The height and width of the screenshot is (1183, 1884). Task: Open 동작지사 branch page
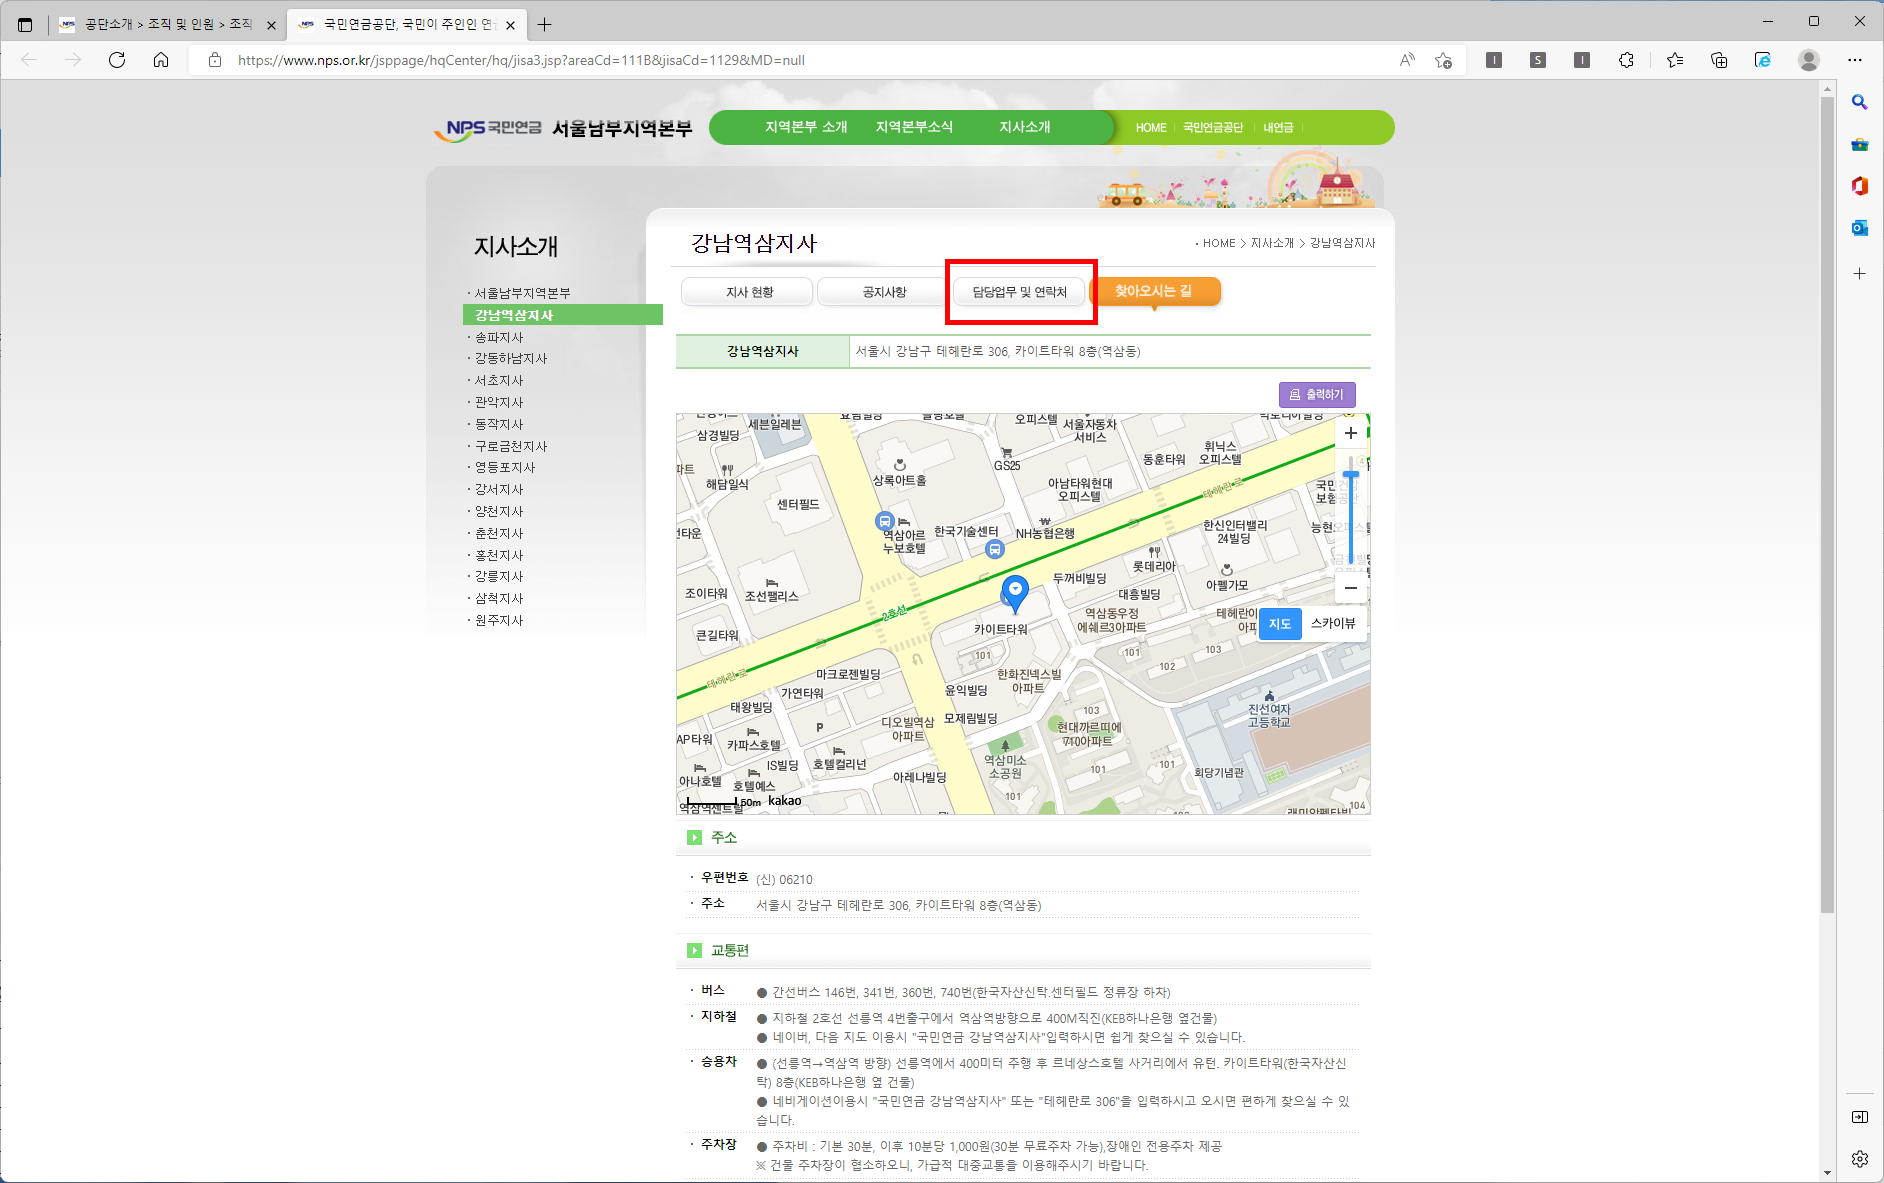pos(499,424)
